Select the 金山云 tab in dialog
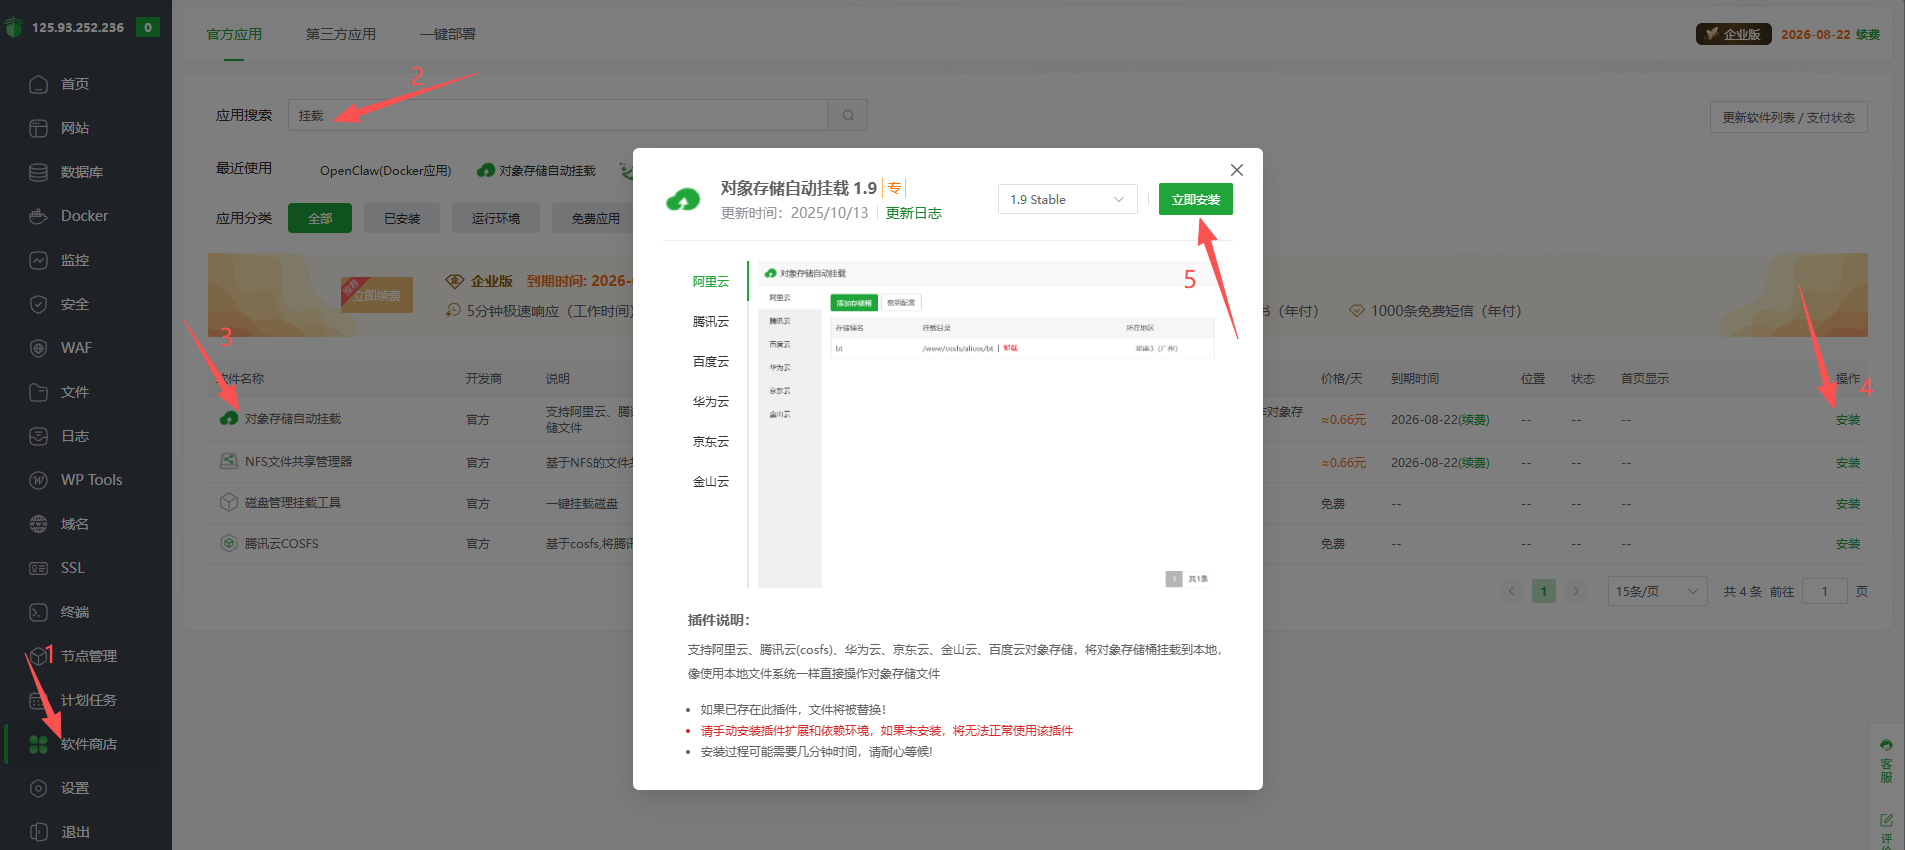1905x850 pixels. pyautogui.click(x=711, y=482)
